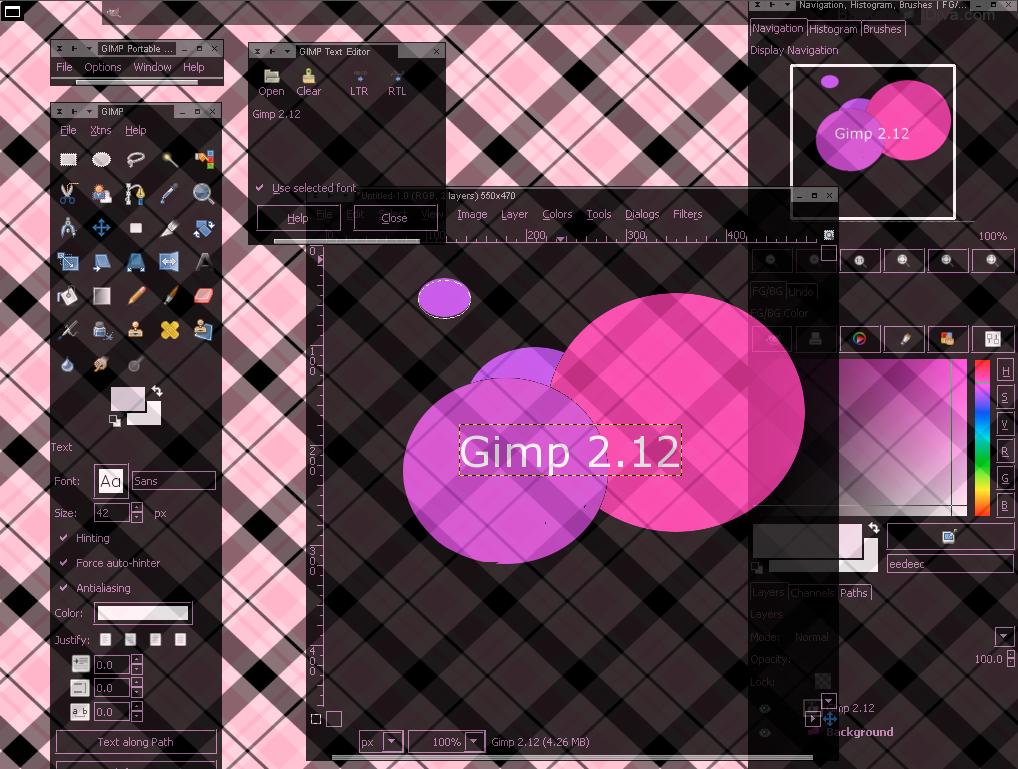This screenshot has width=1018, height=769.
Task: Select the Eraser tool
Action: pyautogui.click(x=204, y=296)
